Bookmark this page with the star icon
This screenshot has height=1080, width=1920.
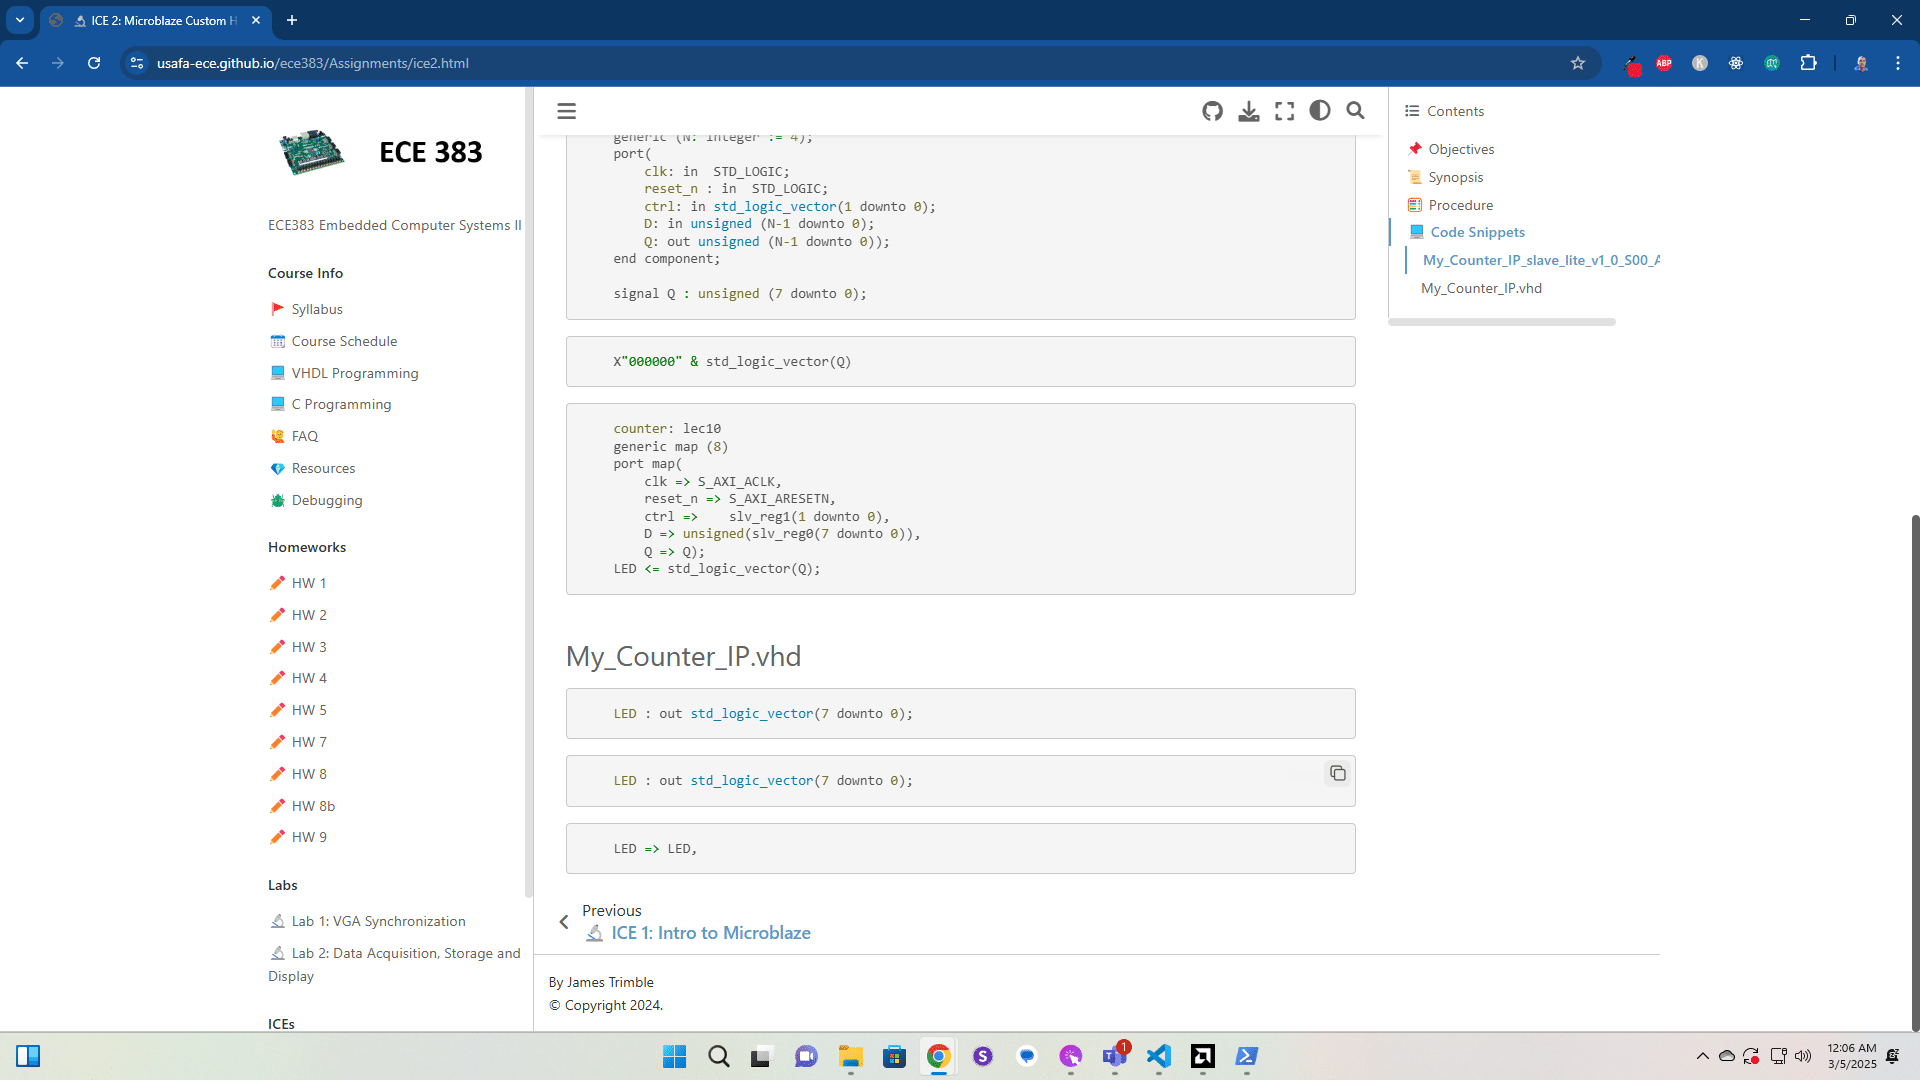tap(1578, 63)
